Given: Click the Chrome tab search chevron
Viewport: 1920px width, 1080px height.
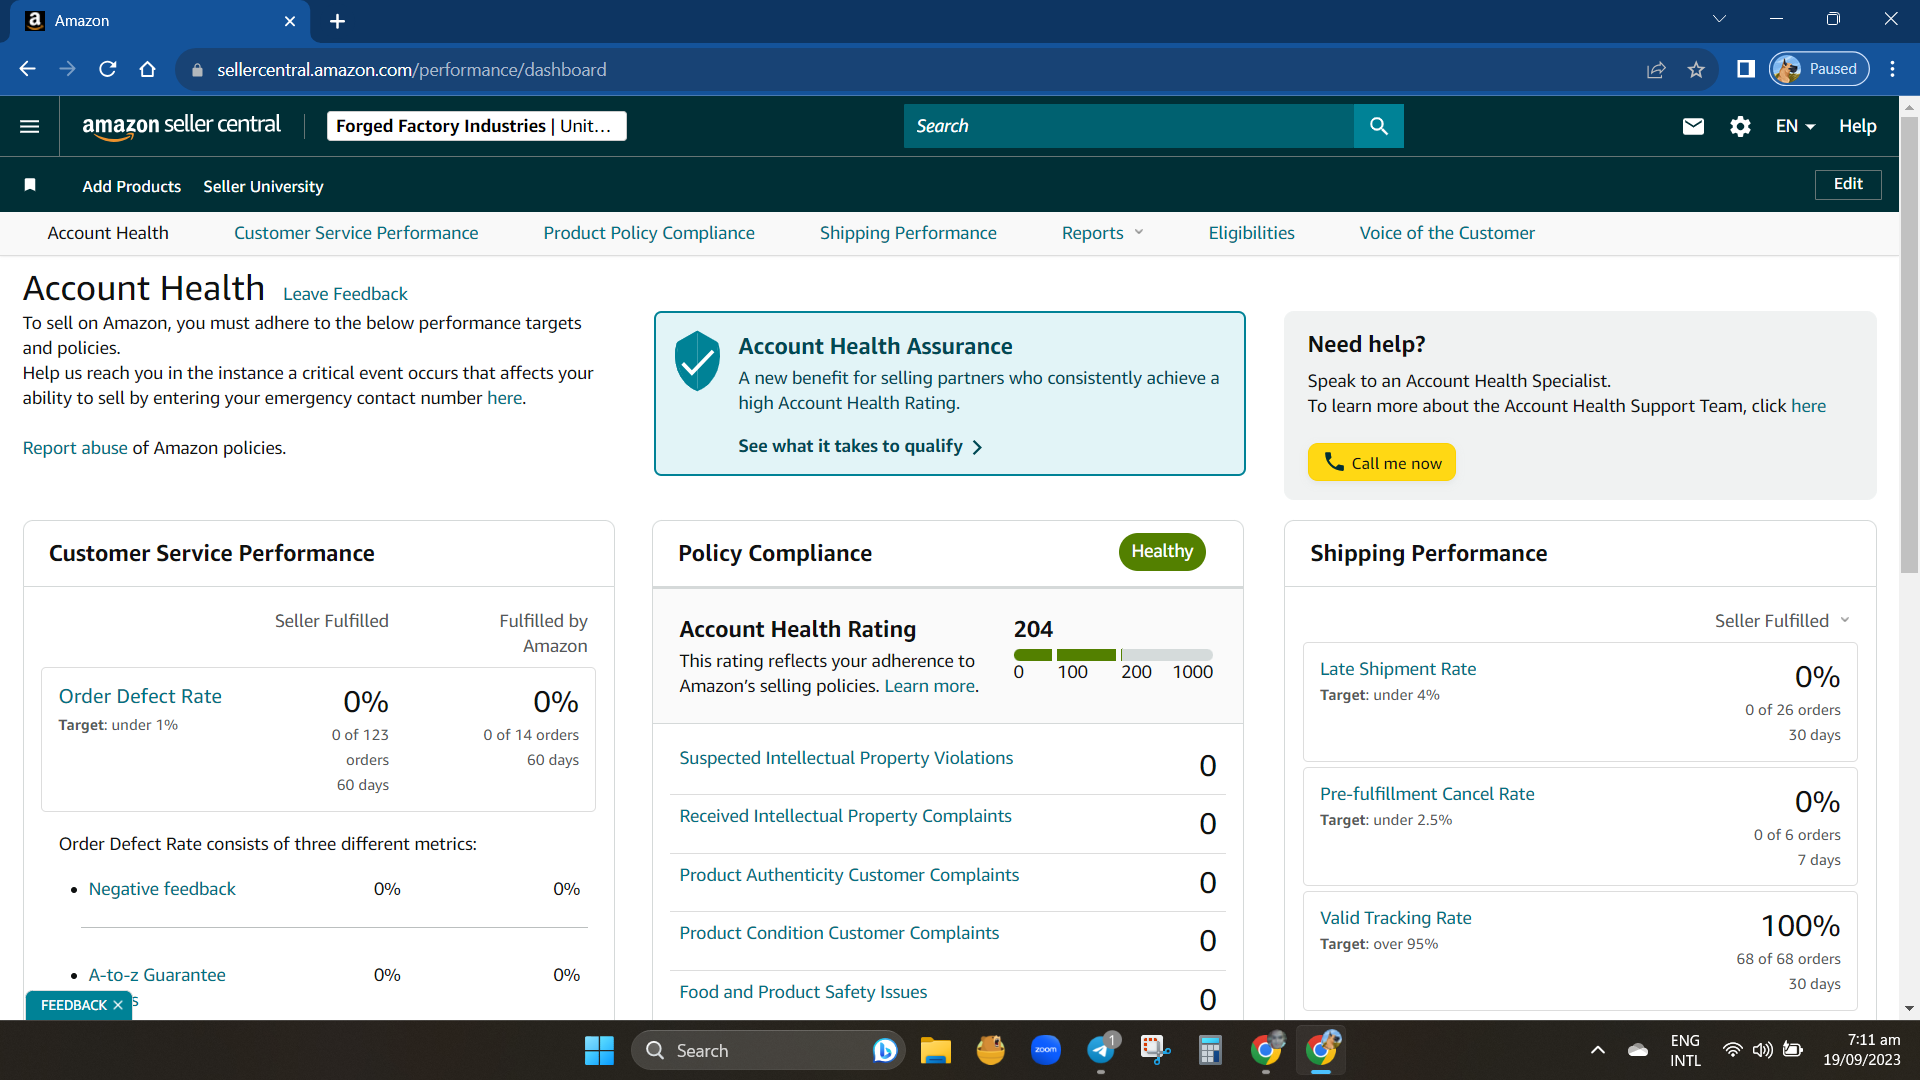Looking at the screenshot, I should tap(1720, 19).
